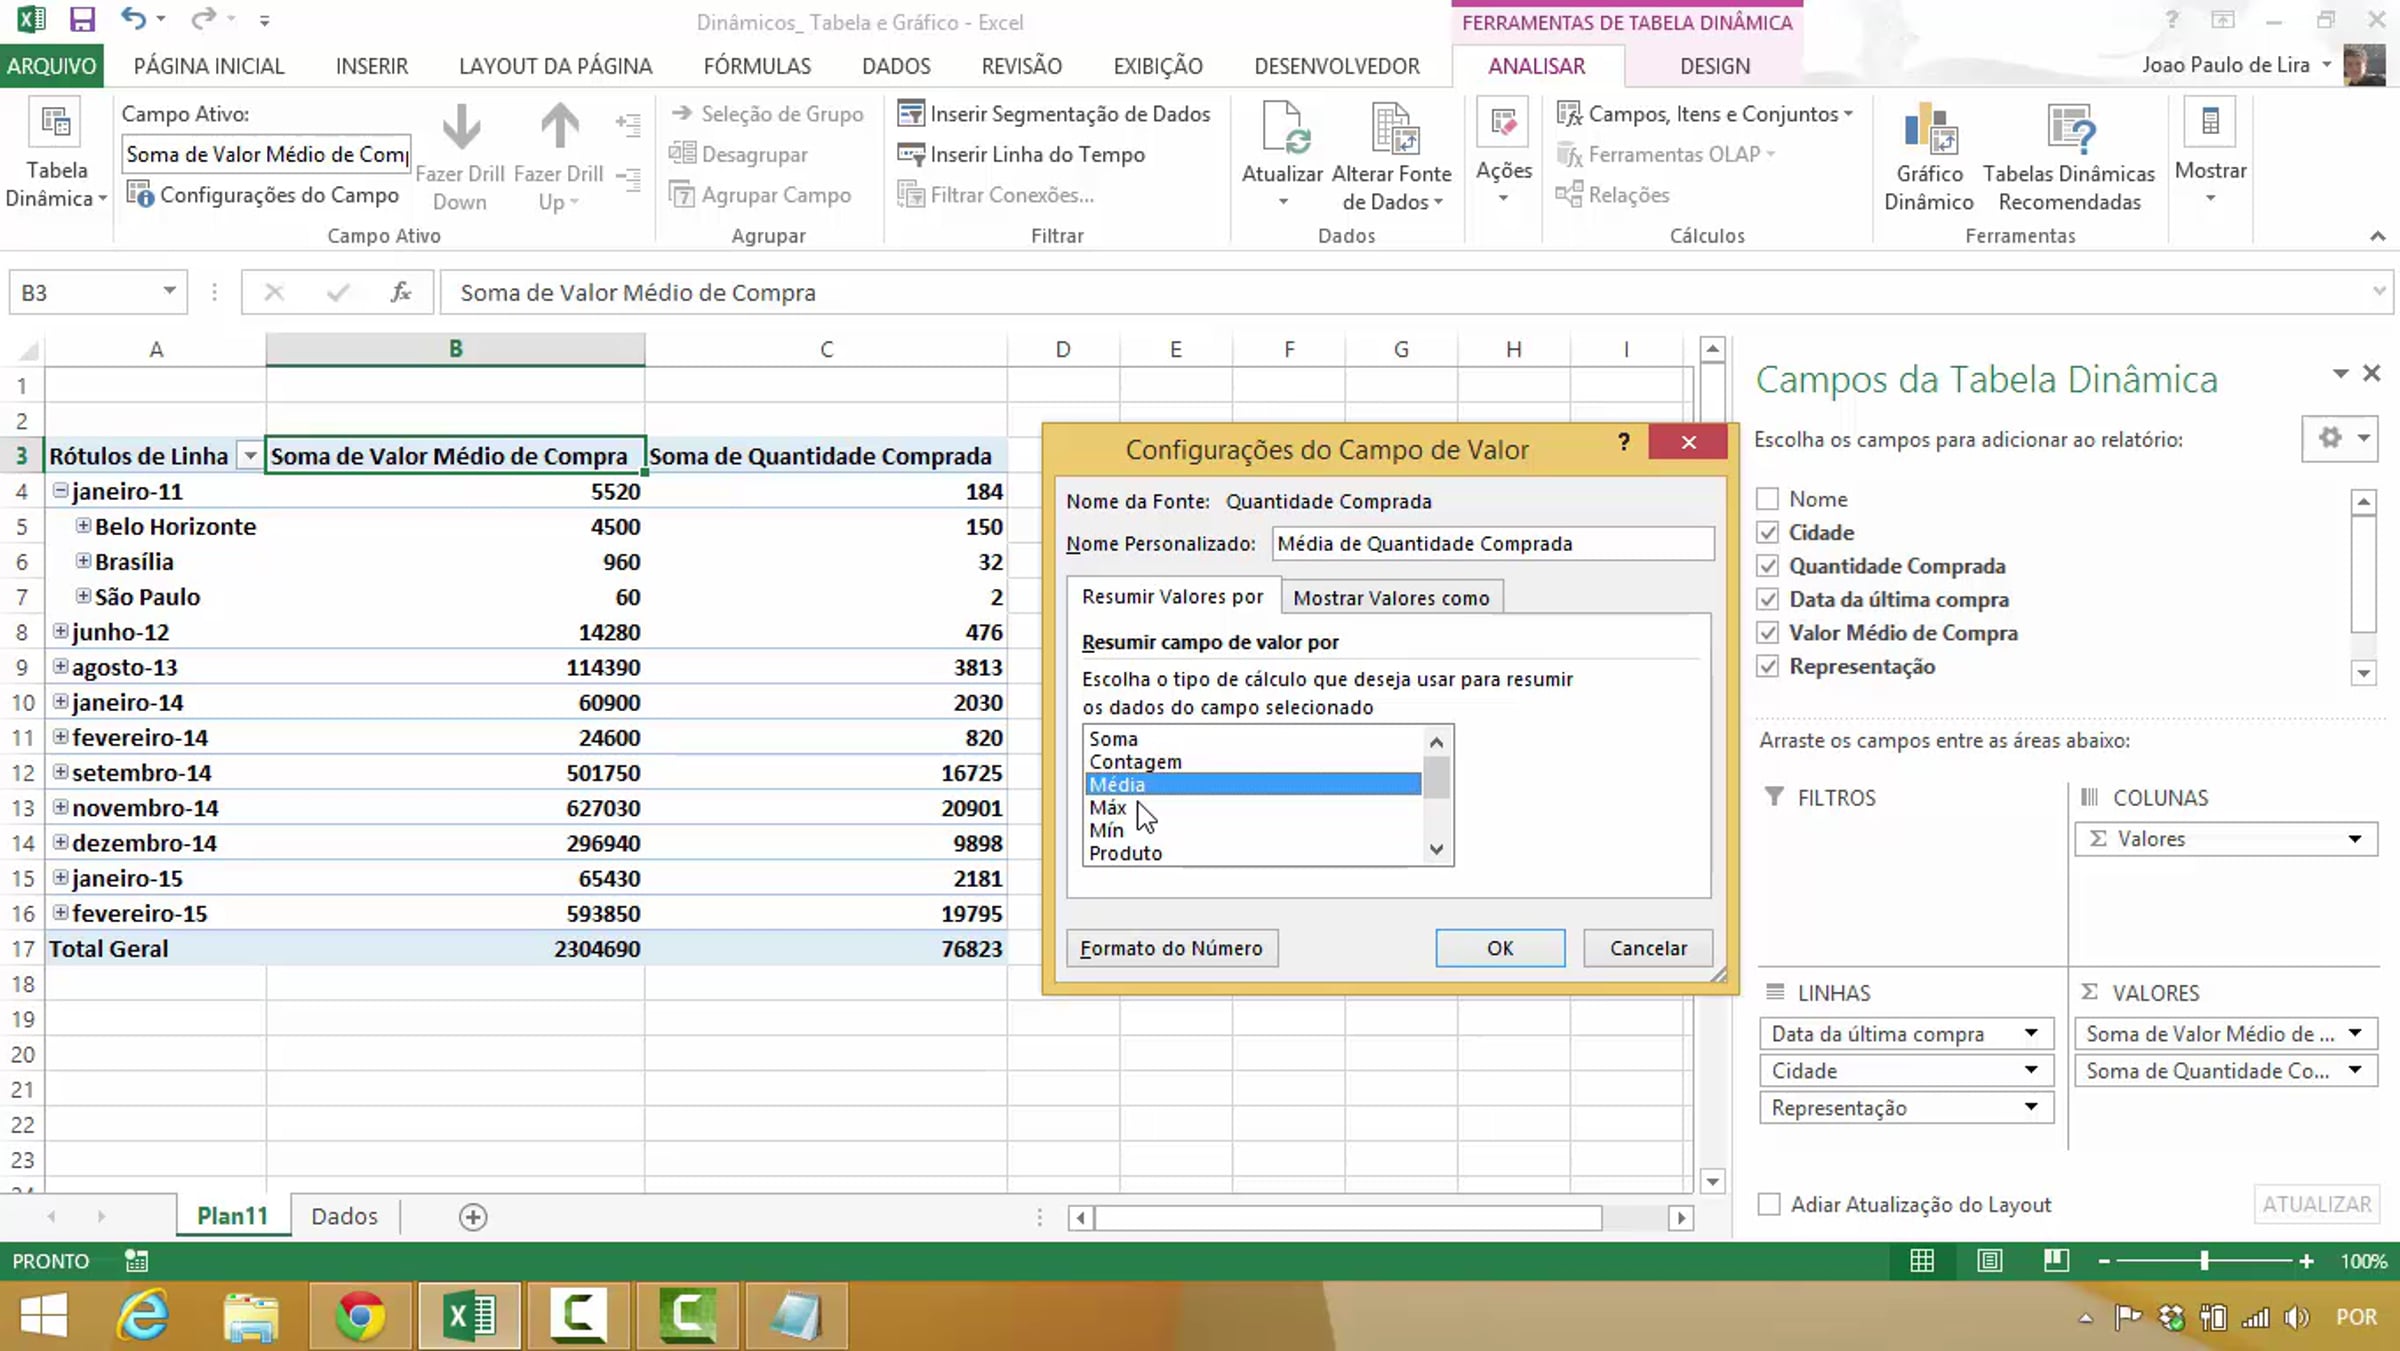Screen dimensions: 2400x1351
Task: Click the Nome Personalizado text field
Action: (1492, 544)
